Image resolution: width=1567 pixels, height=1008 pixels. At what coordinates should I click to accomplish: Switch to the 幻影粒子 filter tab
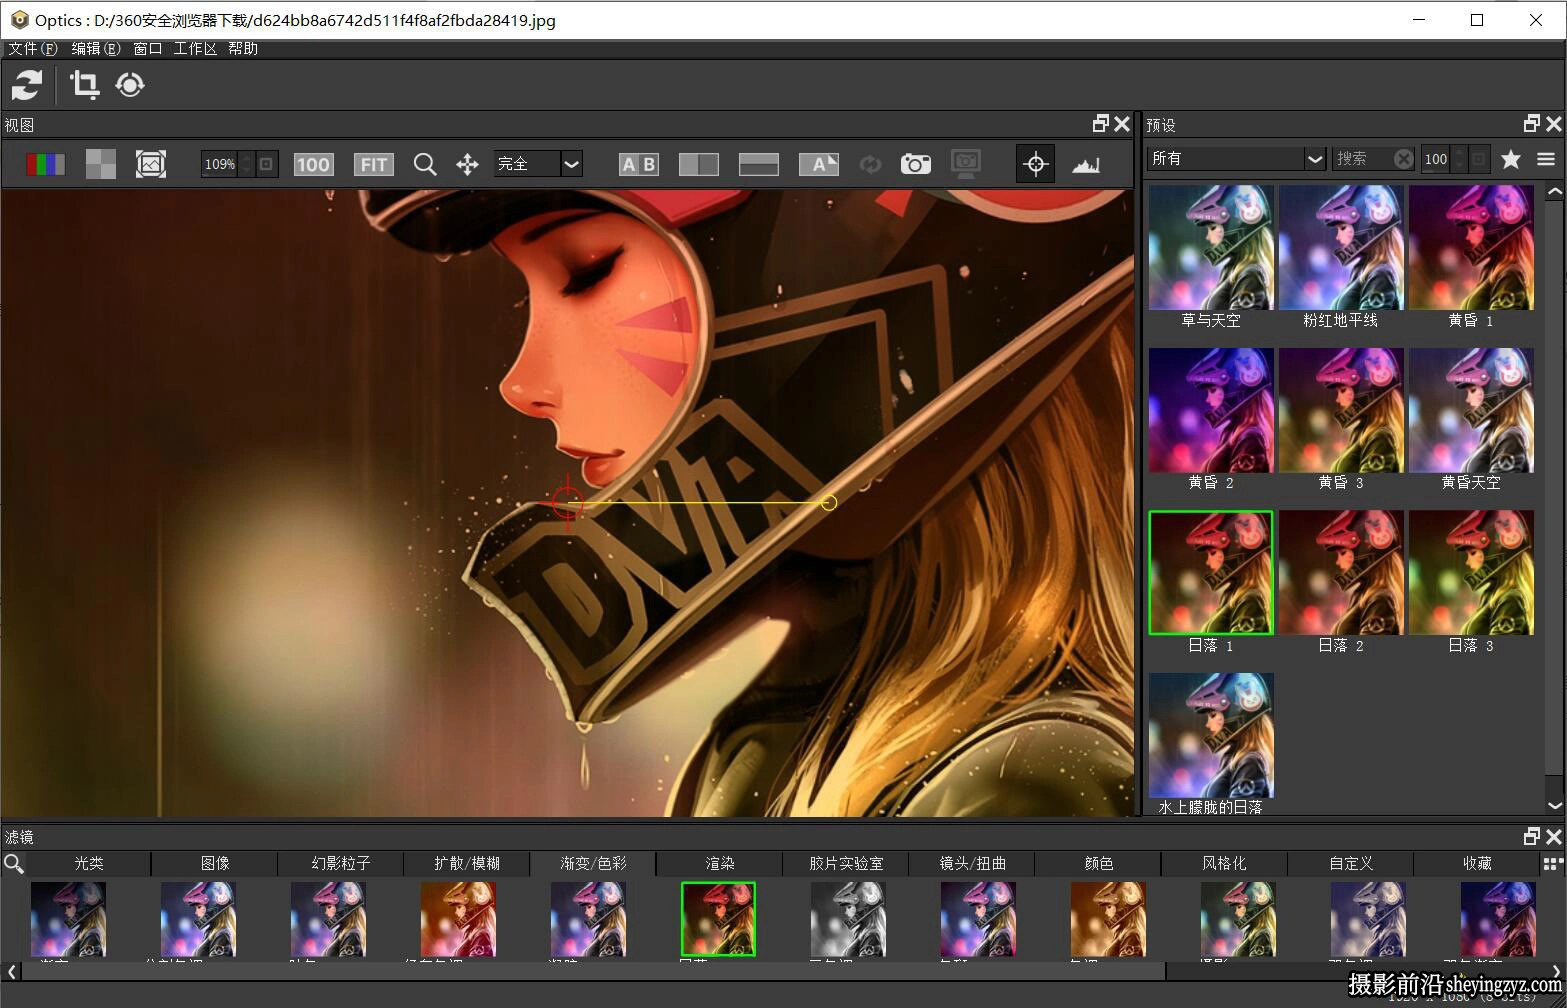pyautogui.click(x=341, y=863)
